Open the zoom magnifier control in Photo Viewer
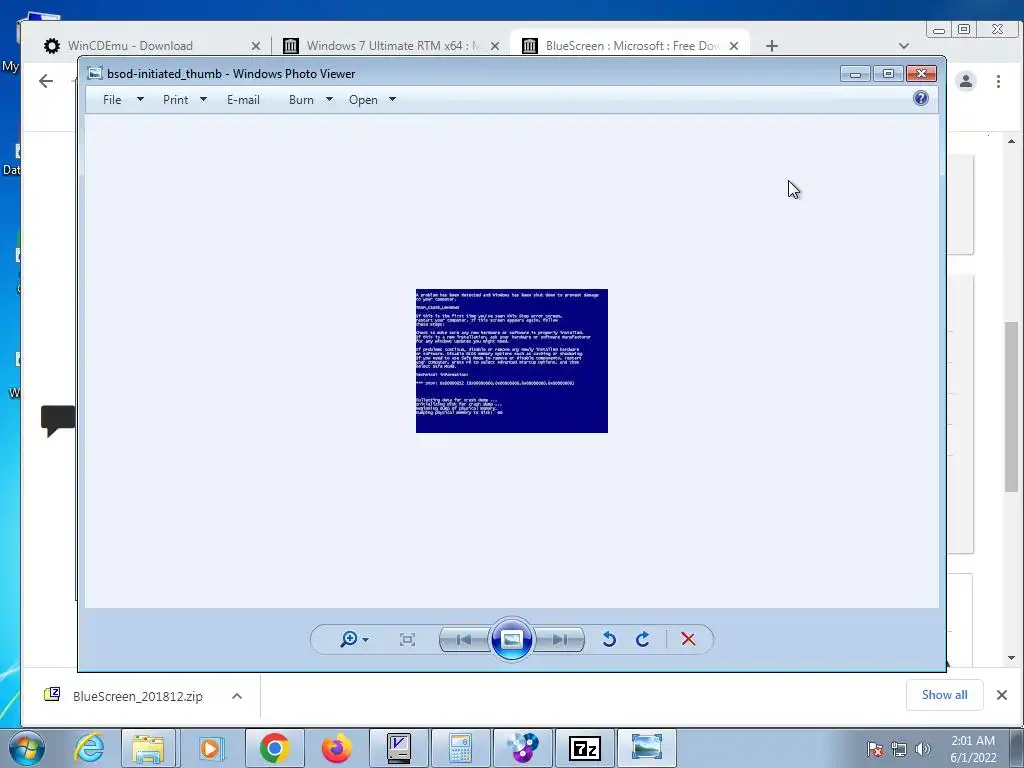1024x768 pixels. coord(354,639)
